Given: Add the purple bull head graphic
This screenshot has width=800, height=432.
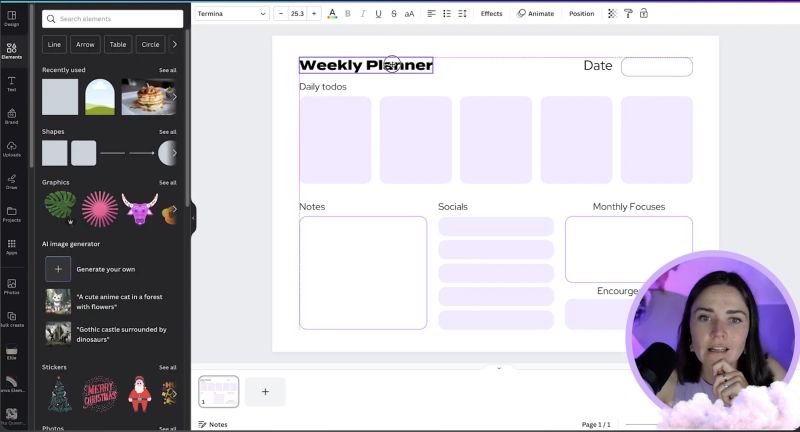Looking at the screenshot, I should point(139,209).
